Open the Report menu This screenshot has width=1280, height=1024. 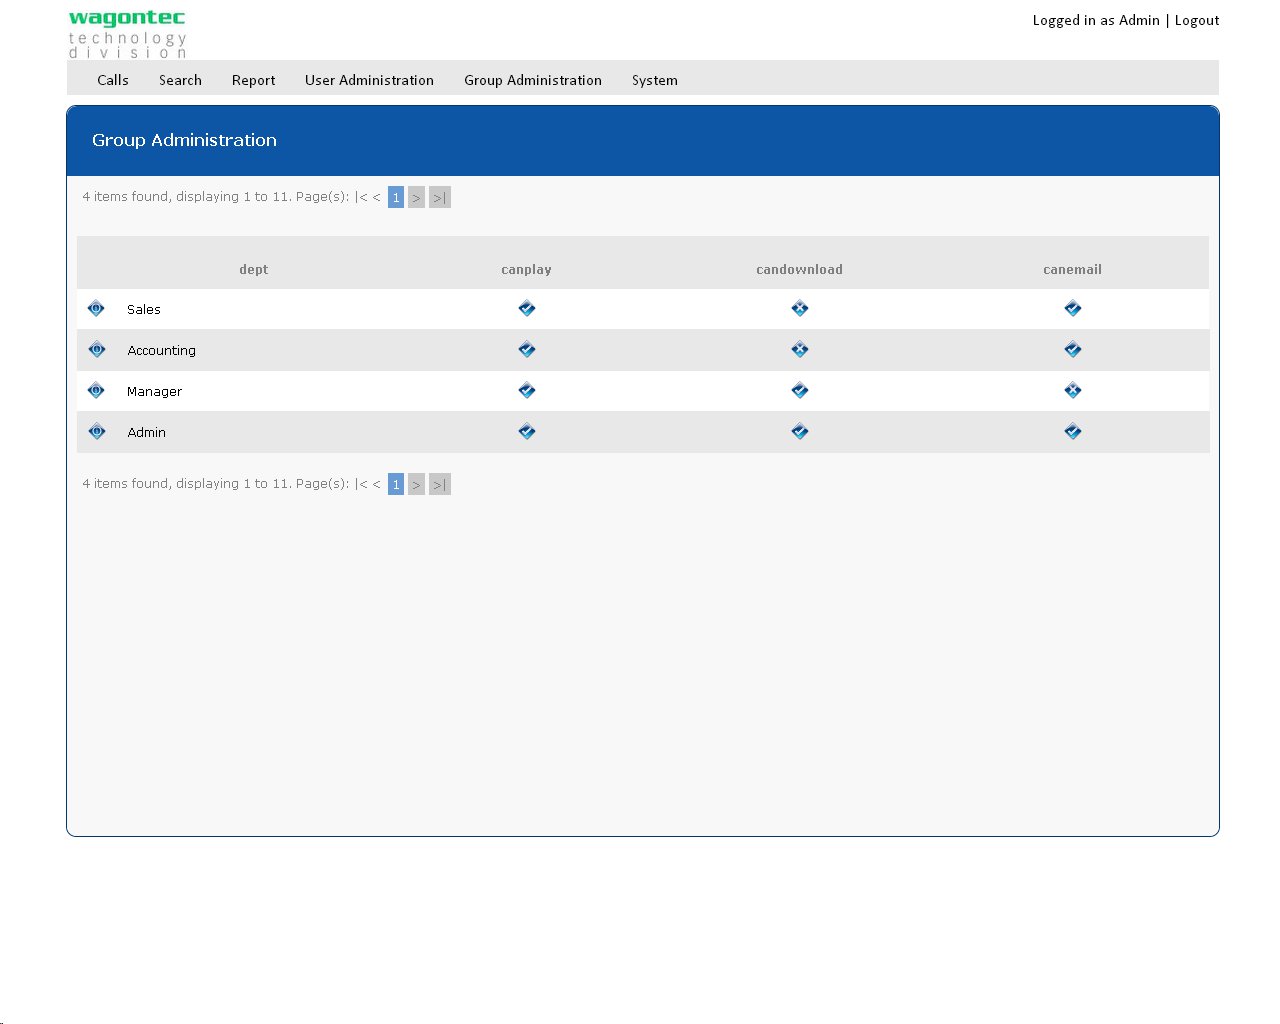click(253, 80)
